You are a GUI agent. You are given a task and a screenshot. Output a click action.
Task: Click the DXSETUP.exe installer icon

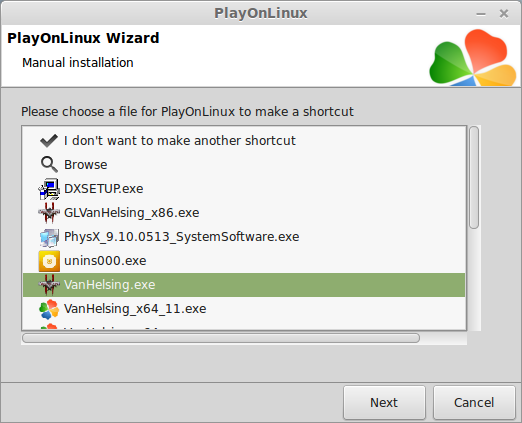[x=49, y=189]
